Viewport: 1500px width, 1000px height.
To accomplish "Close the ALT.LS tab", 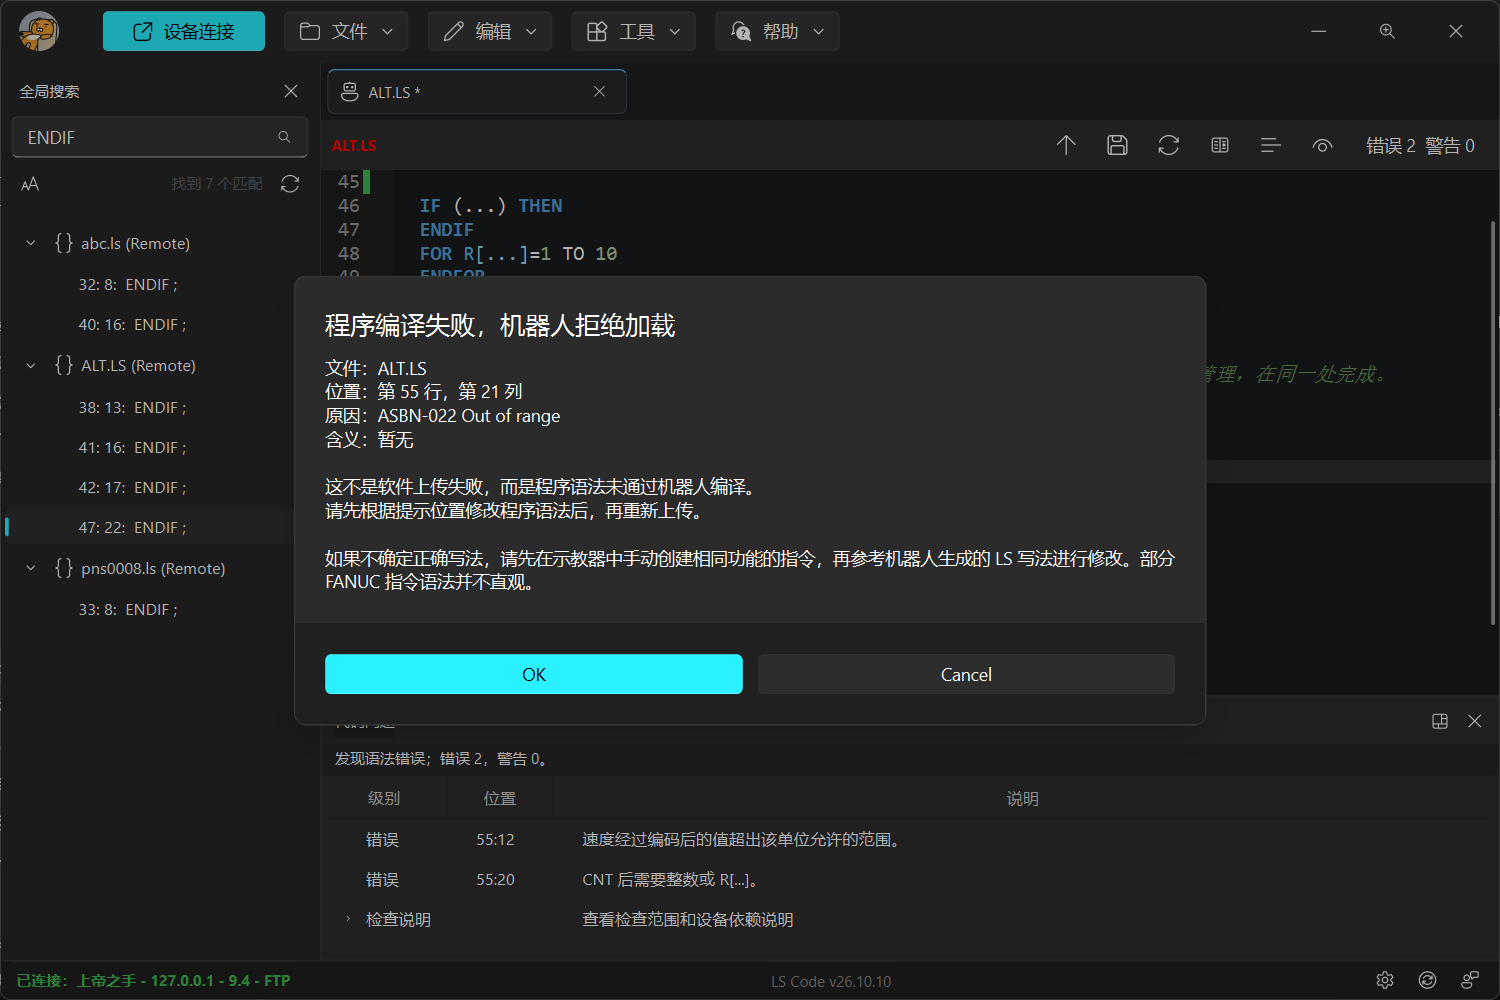I will pyautogui.click(x=599, y=91).
